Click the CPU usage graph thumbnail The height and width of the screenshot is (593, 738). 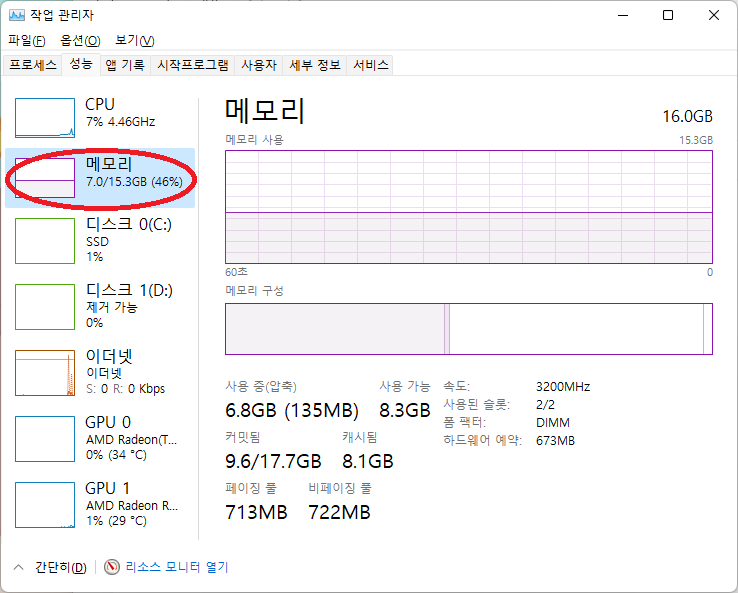[x=45, y=118]
